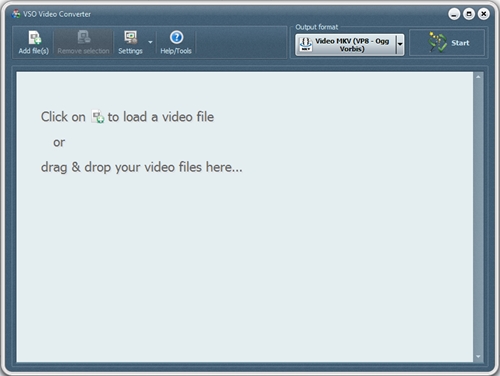This screenshot has height=376, width=500.
Task: Click the Start button label
Action: pos(460,43)
